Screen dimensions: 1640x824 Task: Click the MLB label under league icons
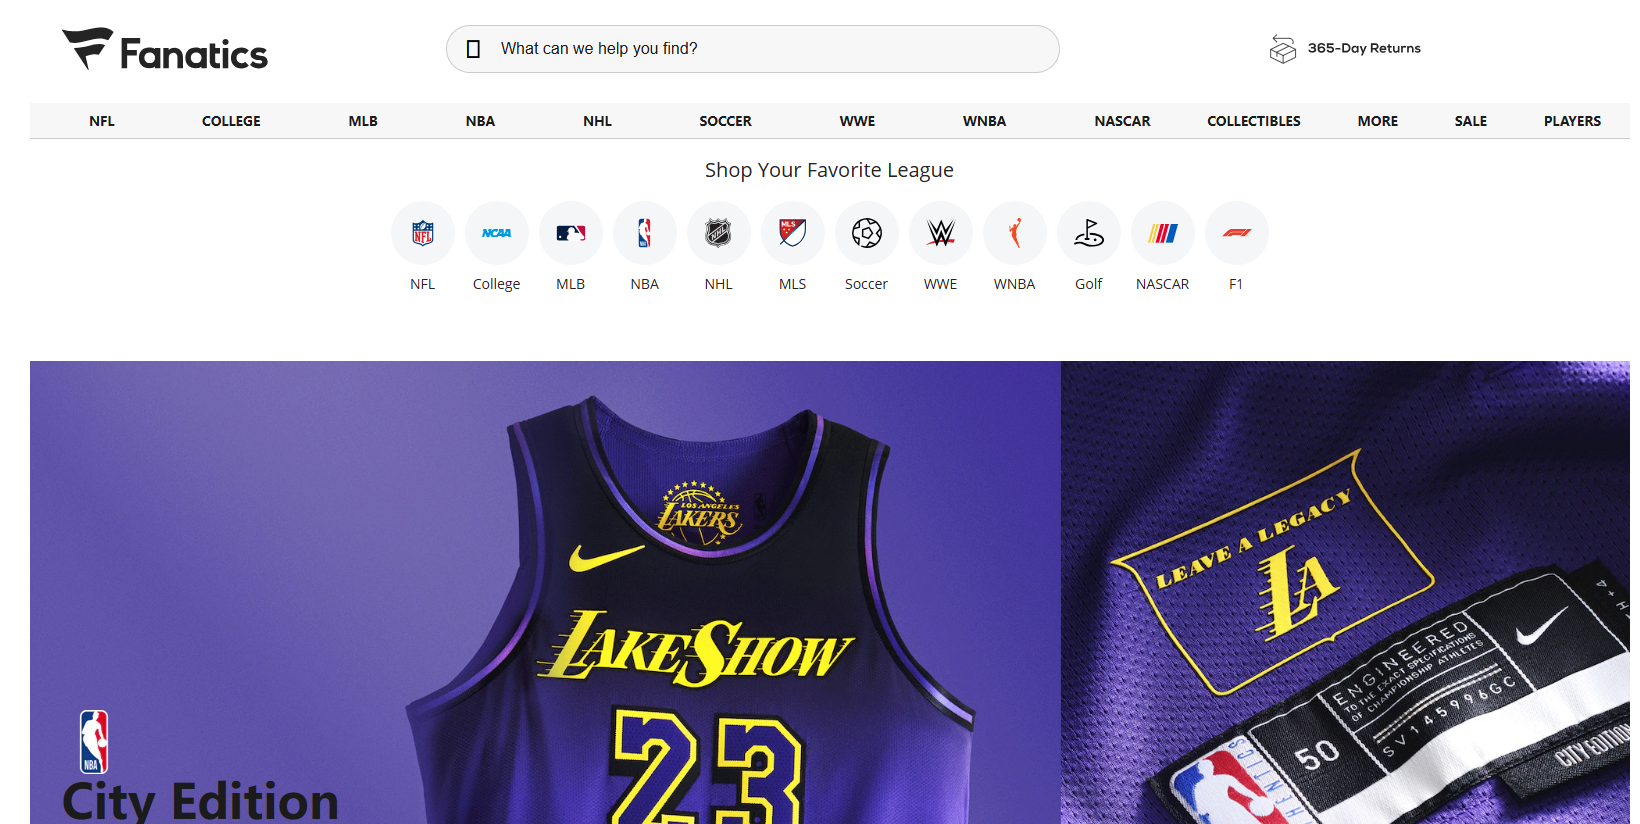(571, 284)
